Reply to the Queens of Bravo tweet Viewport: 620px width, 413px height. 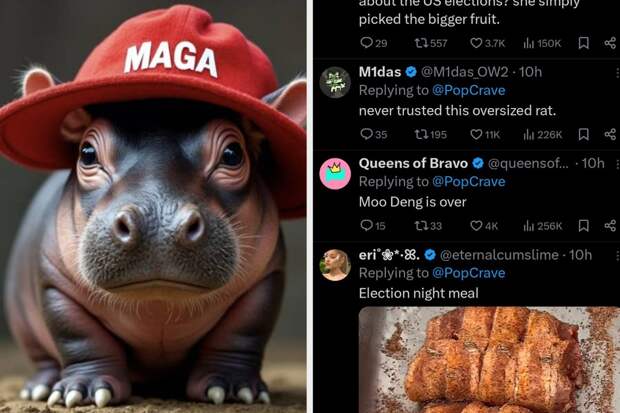click(366, 226)
